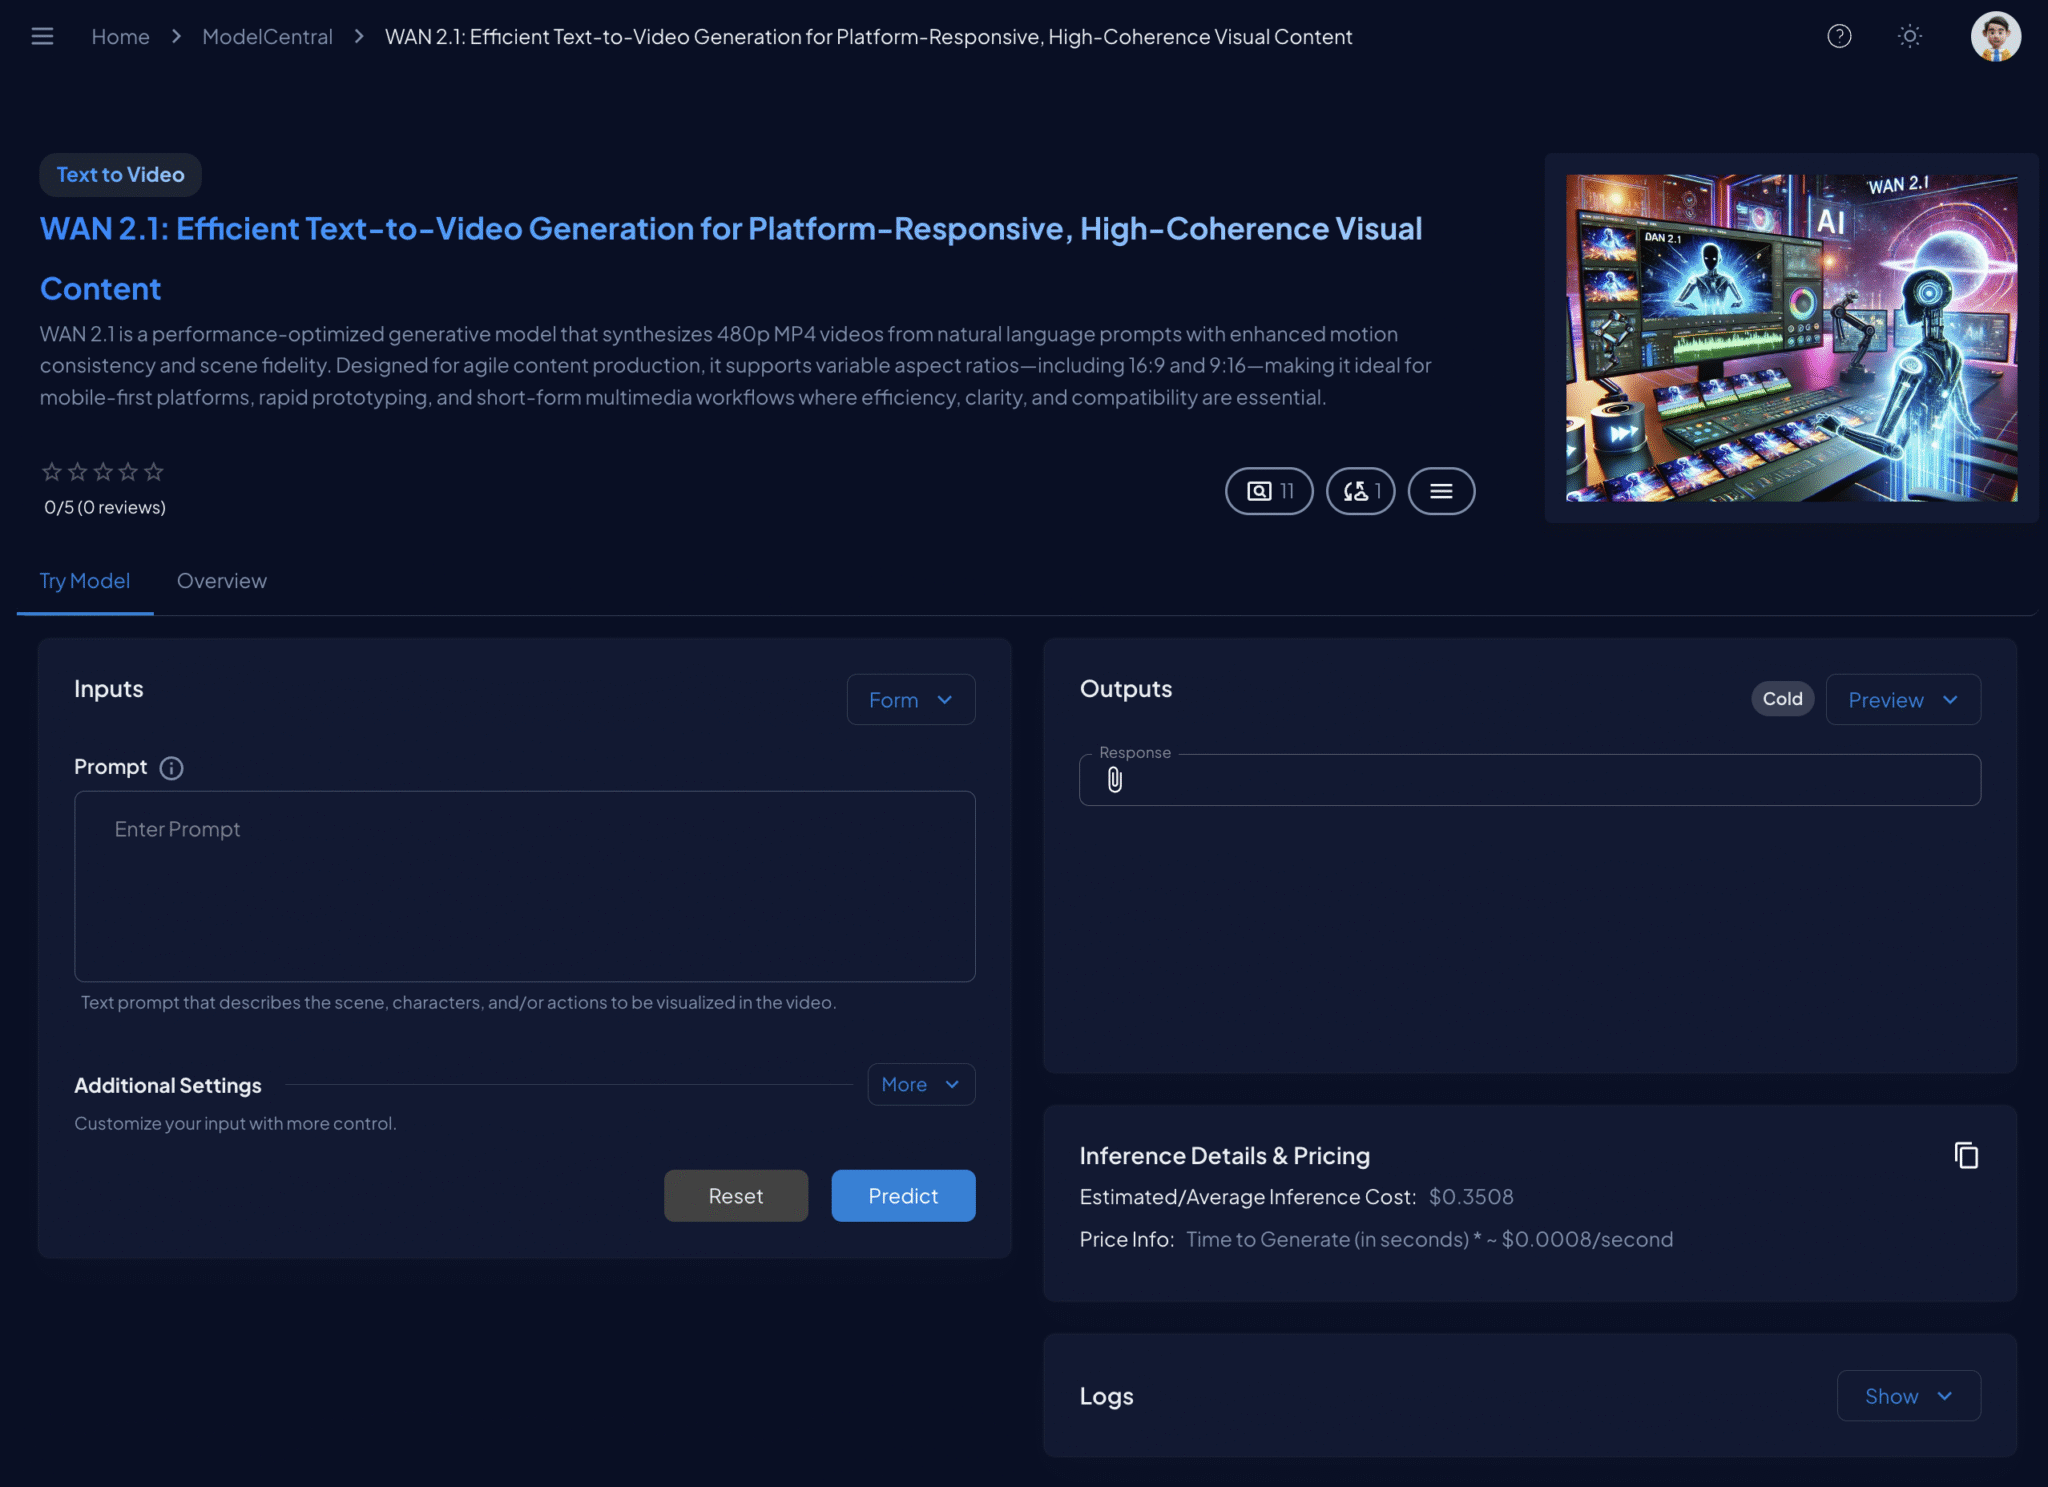The image size is (2048, 1487).
Task: Click the Predict button
Action: coord(903,1195)
